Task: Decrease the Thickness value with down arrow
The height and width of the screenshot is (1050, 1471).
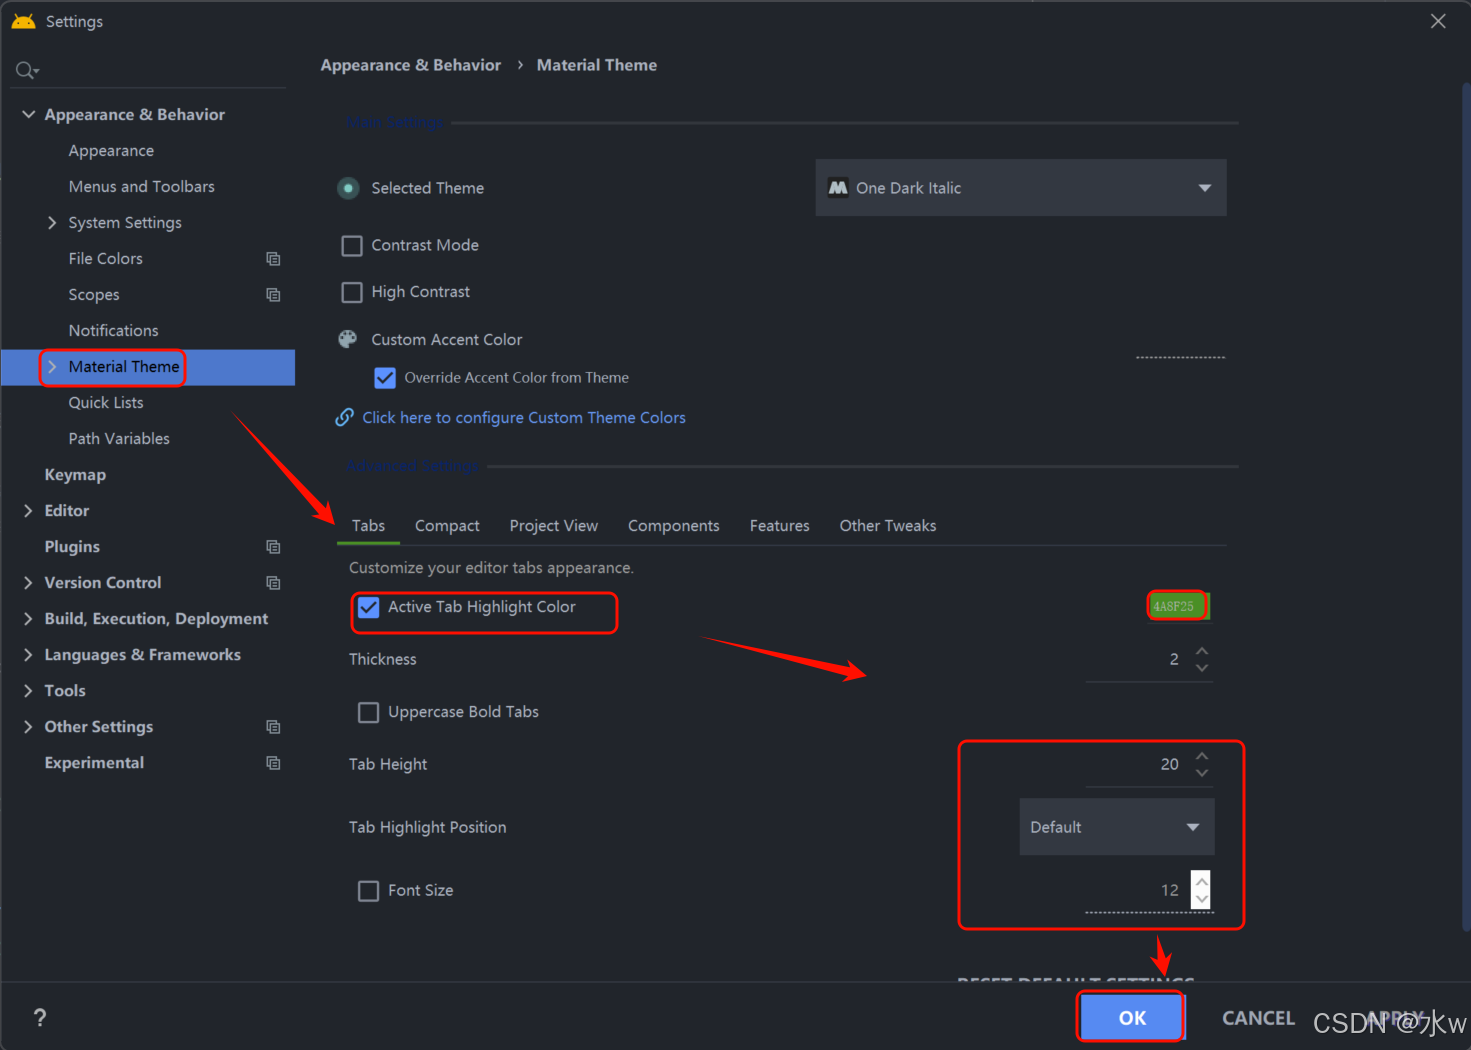Action: click(x=1202, y=667)
